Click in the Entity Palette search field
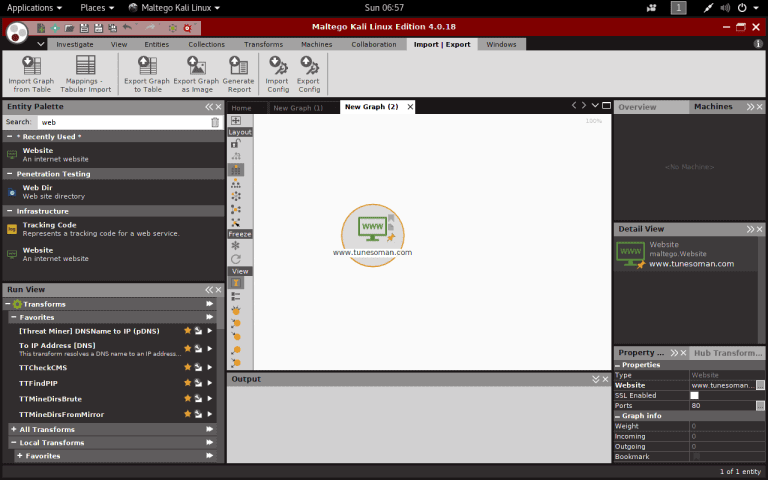This screenshot has height=480, width=768. 123,122
